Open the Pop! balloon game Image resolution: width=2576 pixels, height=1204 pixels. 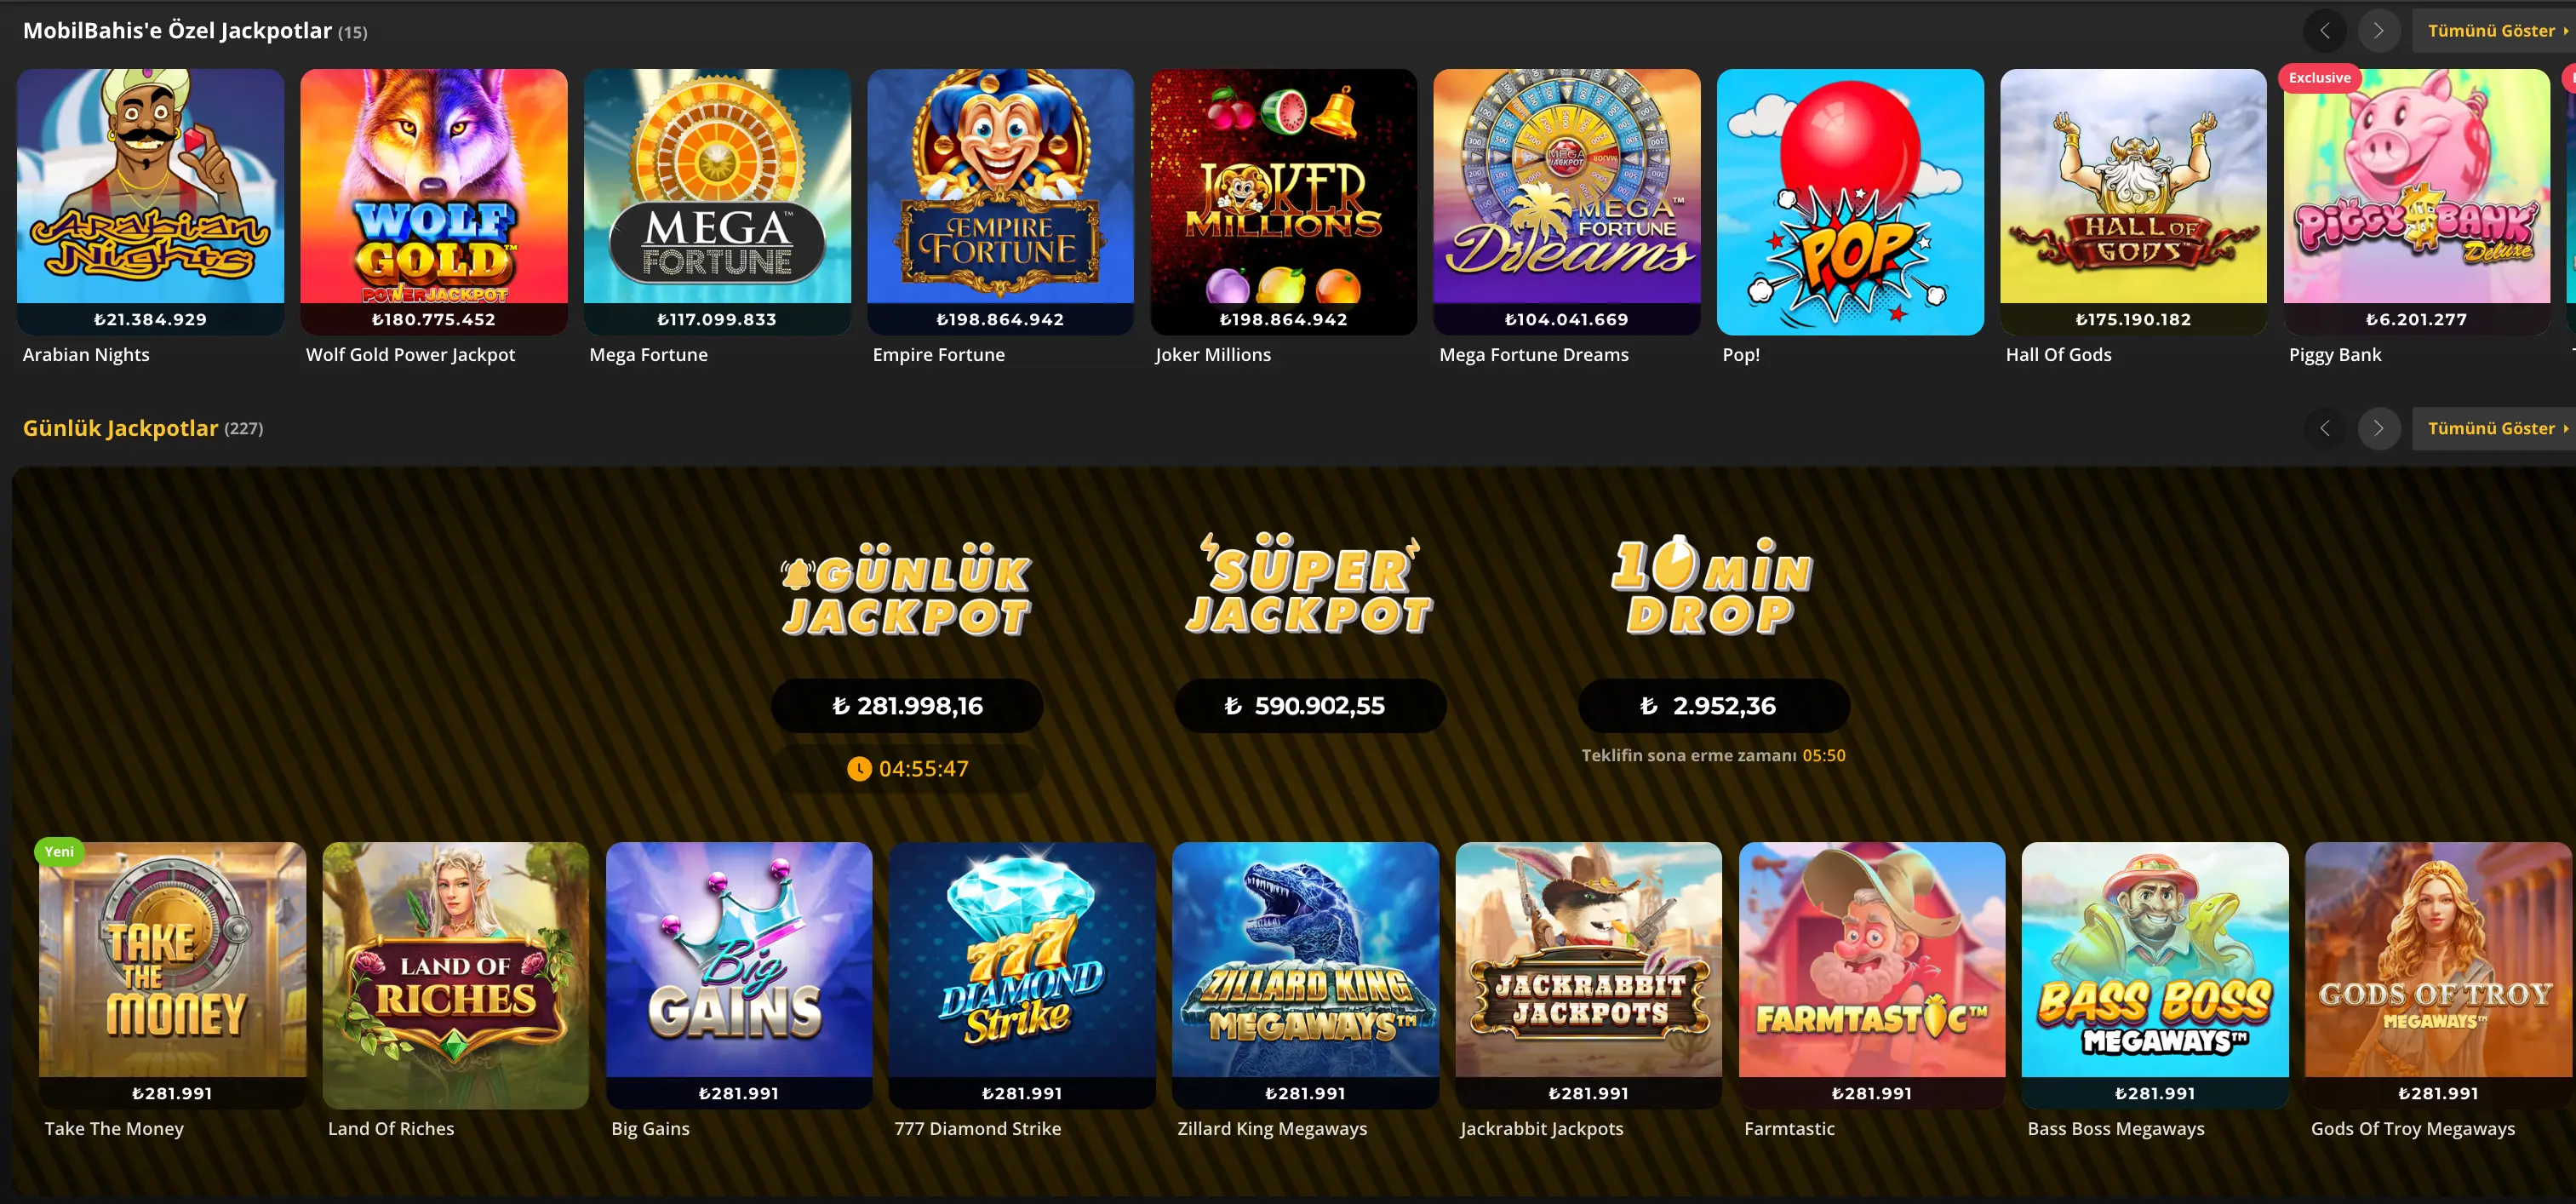(x=1850, y=201)
